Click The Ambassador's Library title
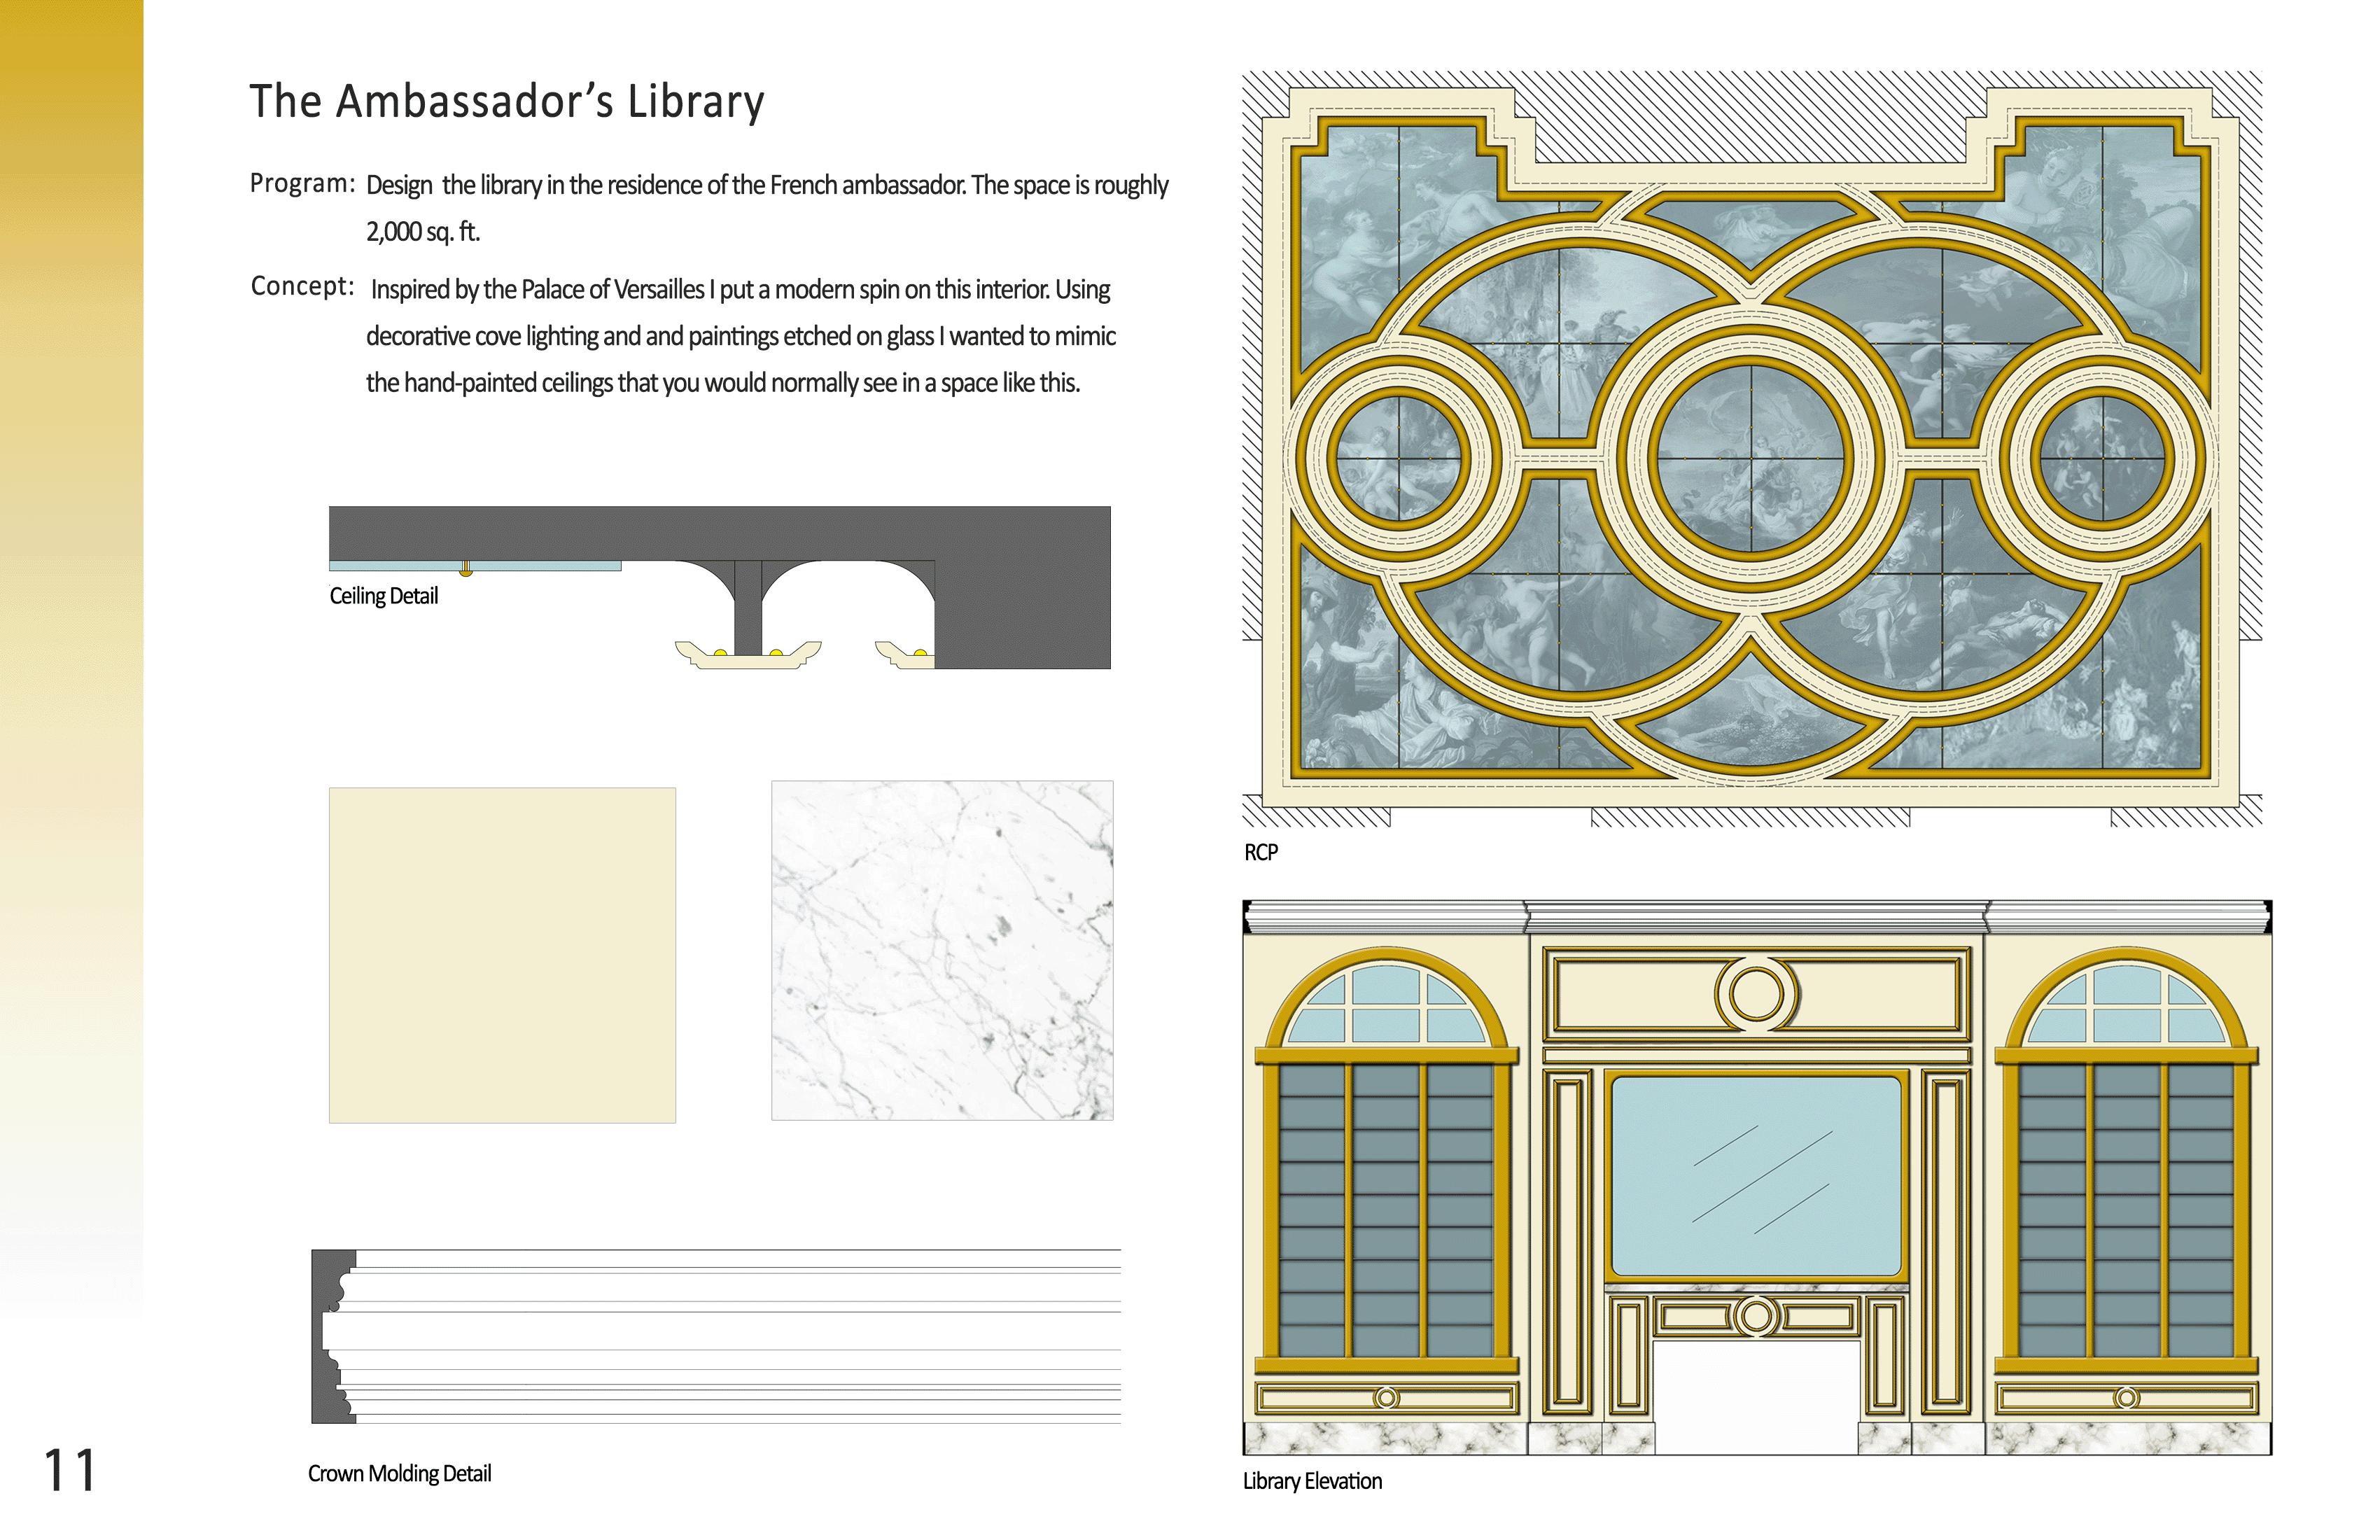 [506, 102]
